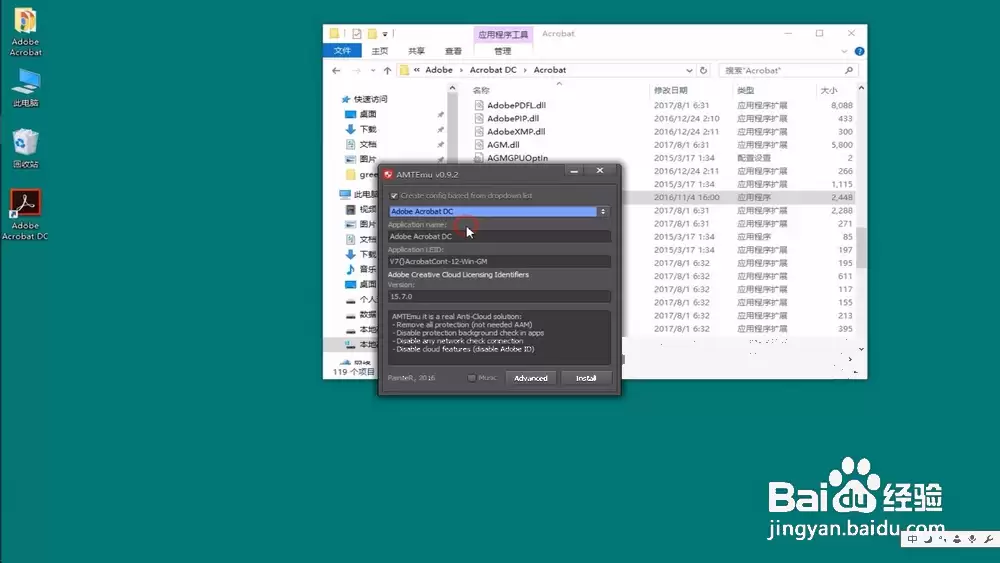Click the Advanced button in AMTEmu
1000x563 pixels.
531,378
